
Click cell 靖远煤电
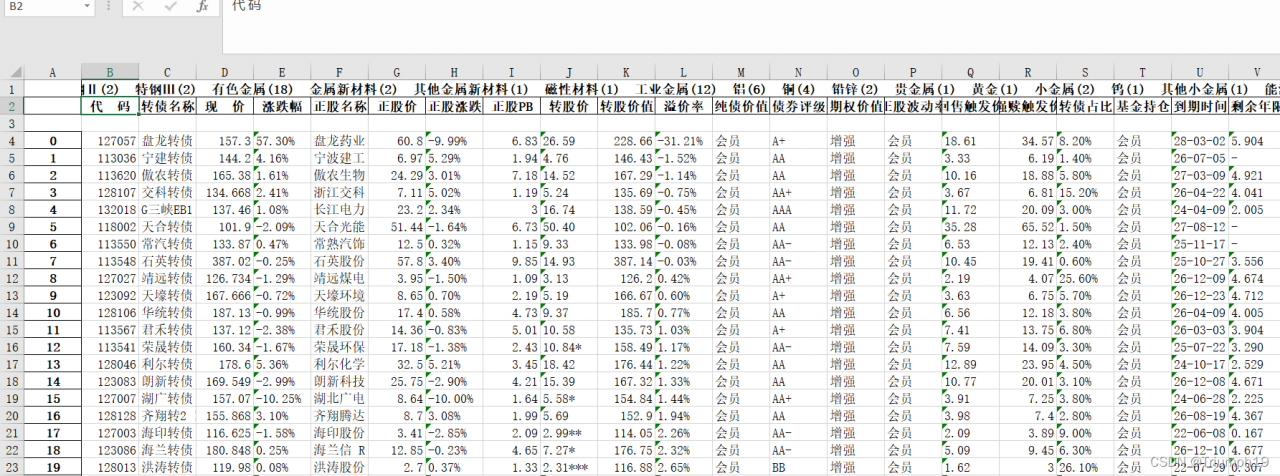click(x=339, y=278)
